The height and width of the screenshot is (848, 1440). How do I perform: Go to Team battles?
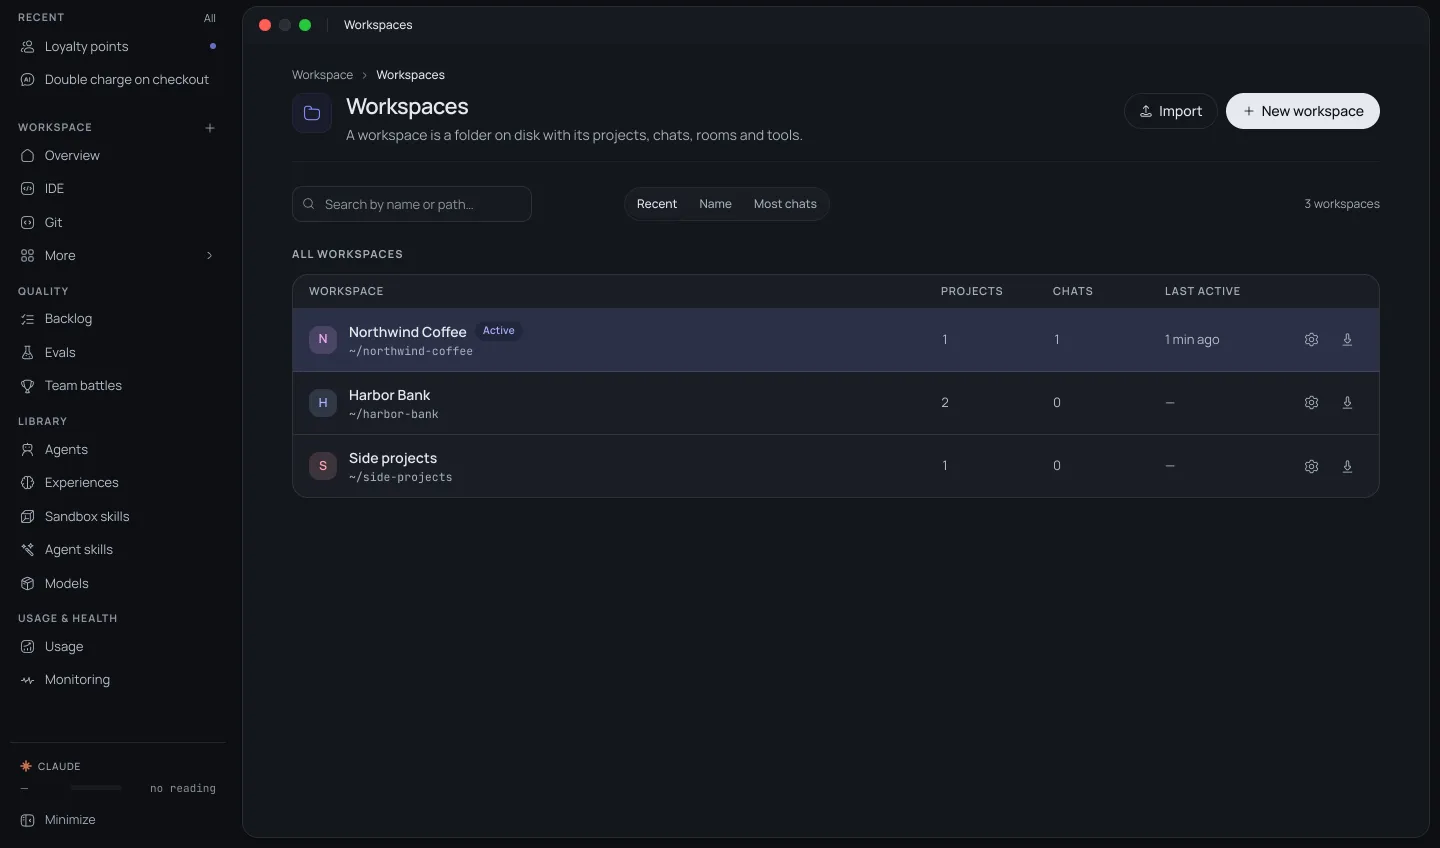(x=118, y=385)
